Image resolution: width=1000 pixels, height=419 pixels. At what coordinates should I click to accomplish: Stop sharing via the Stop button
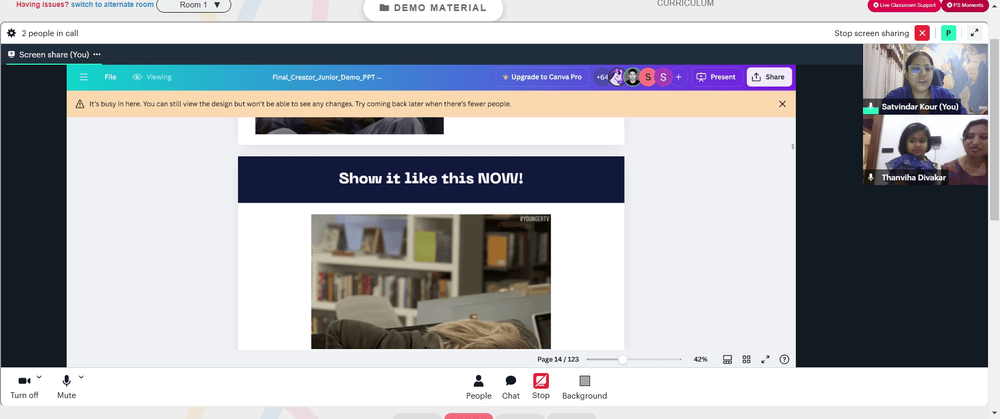coord(541,386)
